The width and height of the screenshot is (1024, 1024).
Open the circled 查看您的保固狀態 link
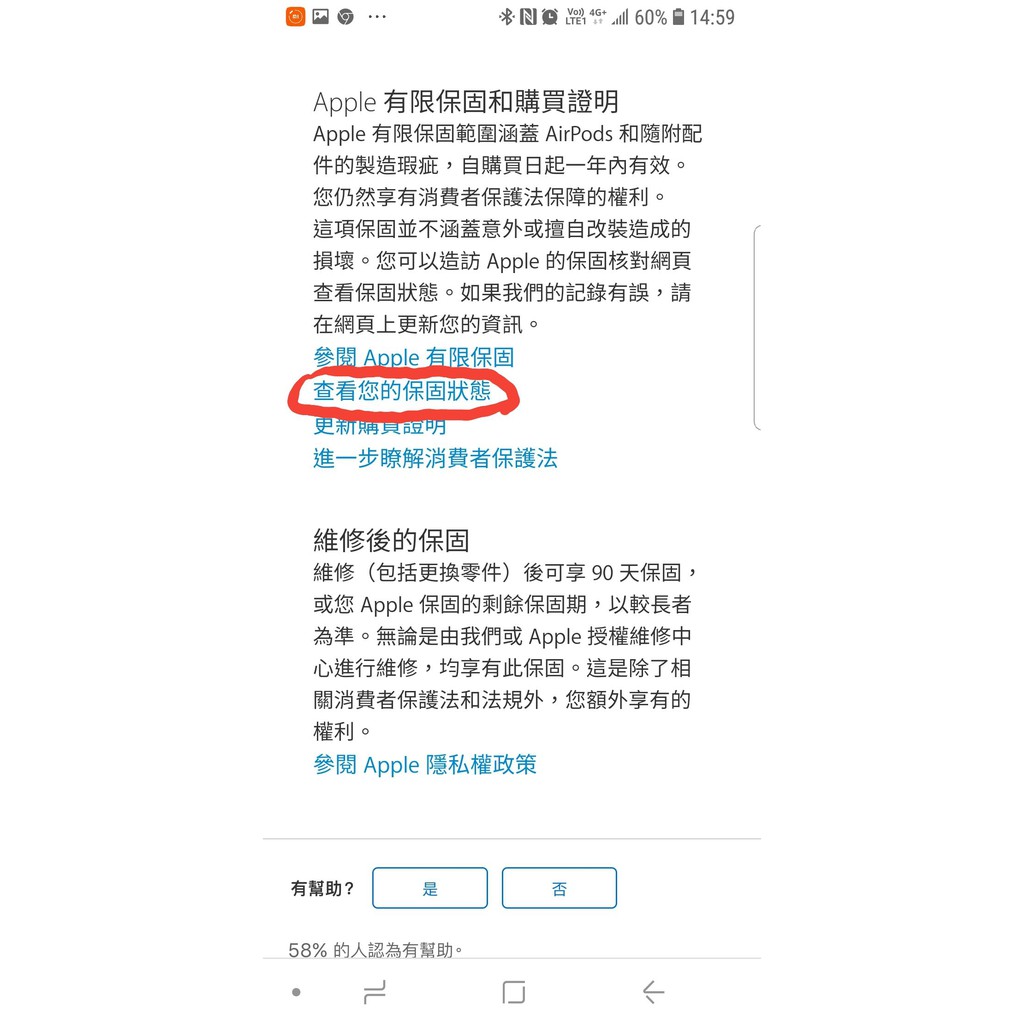coord(402,391)
